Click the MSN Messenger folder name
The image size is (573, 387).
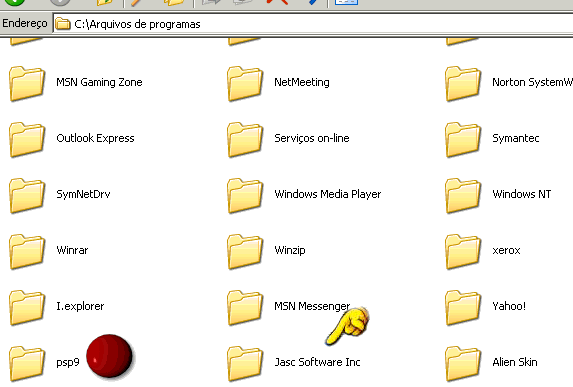pos(312,306)
